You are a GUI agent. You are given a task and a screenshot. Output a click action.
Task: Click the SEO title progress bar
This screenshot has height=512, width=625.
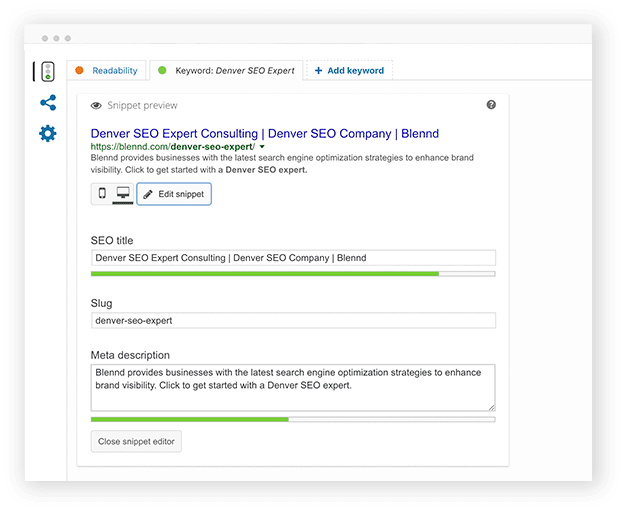coord(293,274)
